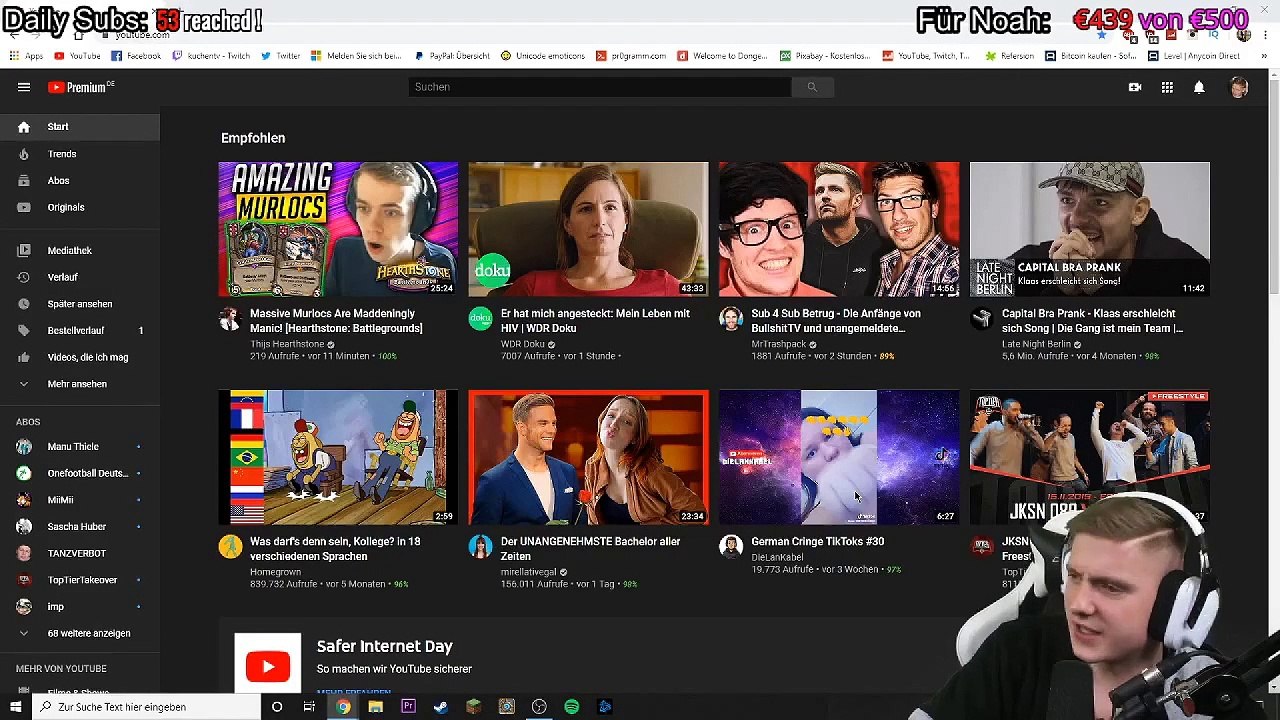Open imp channel subscription

click(x=80, y=607)
